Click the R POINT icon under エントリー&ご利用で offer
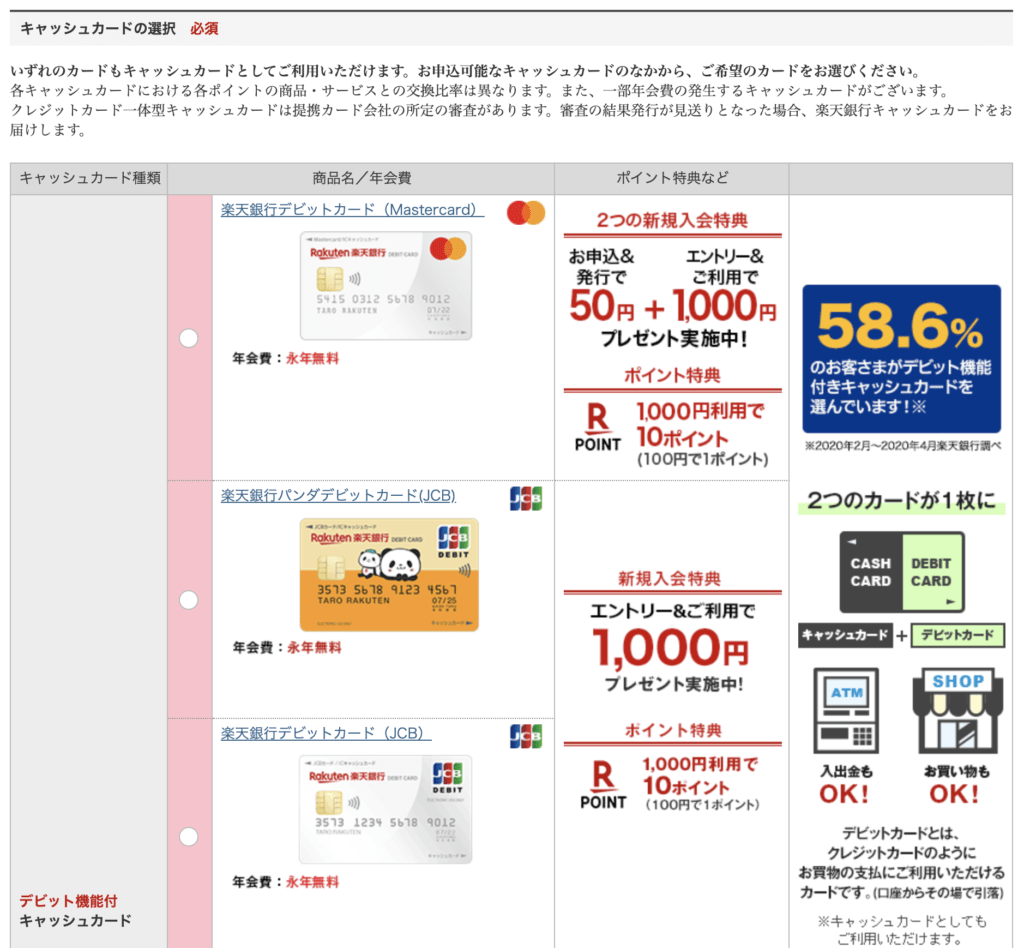1024x948 pixels. point(603,786)
